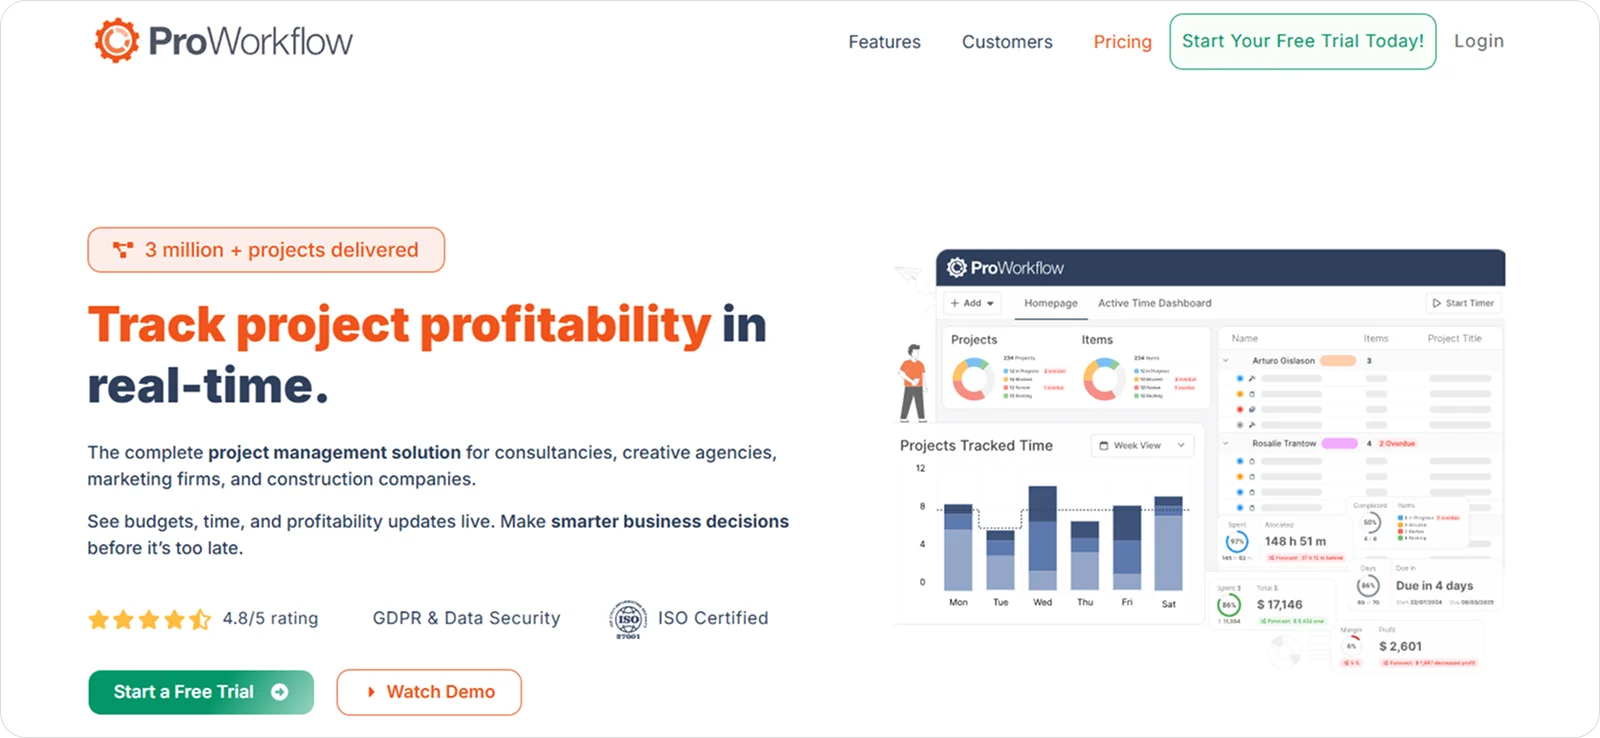Click the Saturday bar in Projects Tracked Time chart

pyautogui.click(x=1167, y=545)
